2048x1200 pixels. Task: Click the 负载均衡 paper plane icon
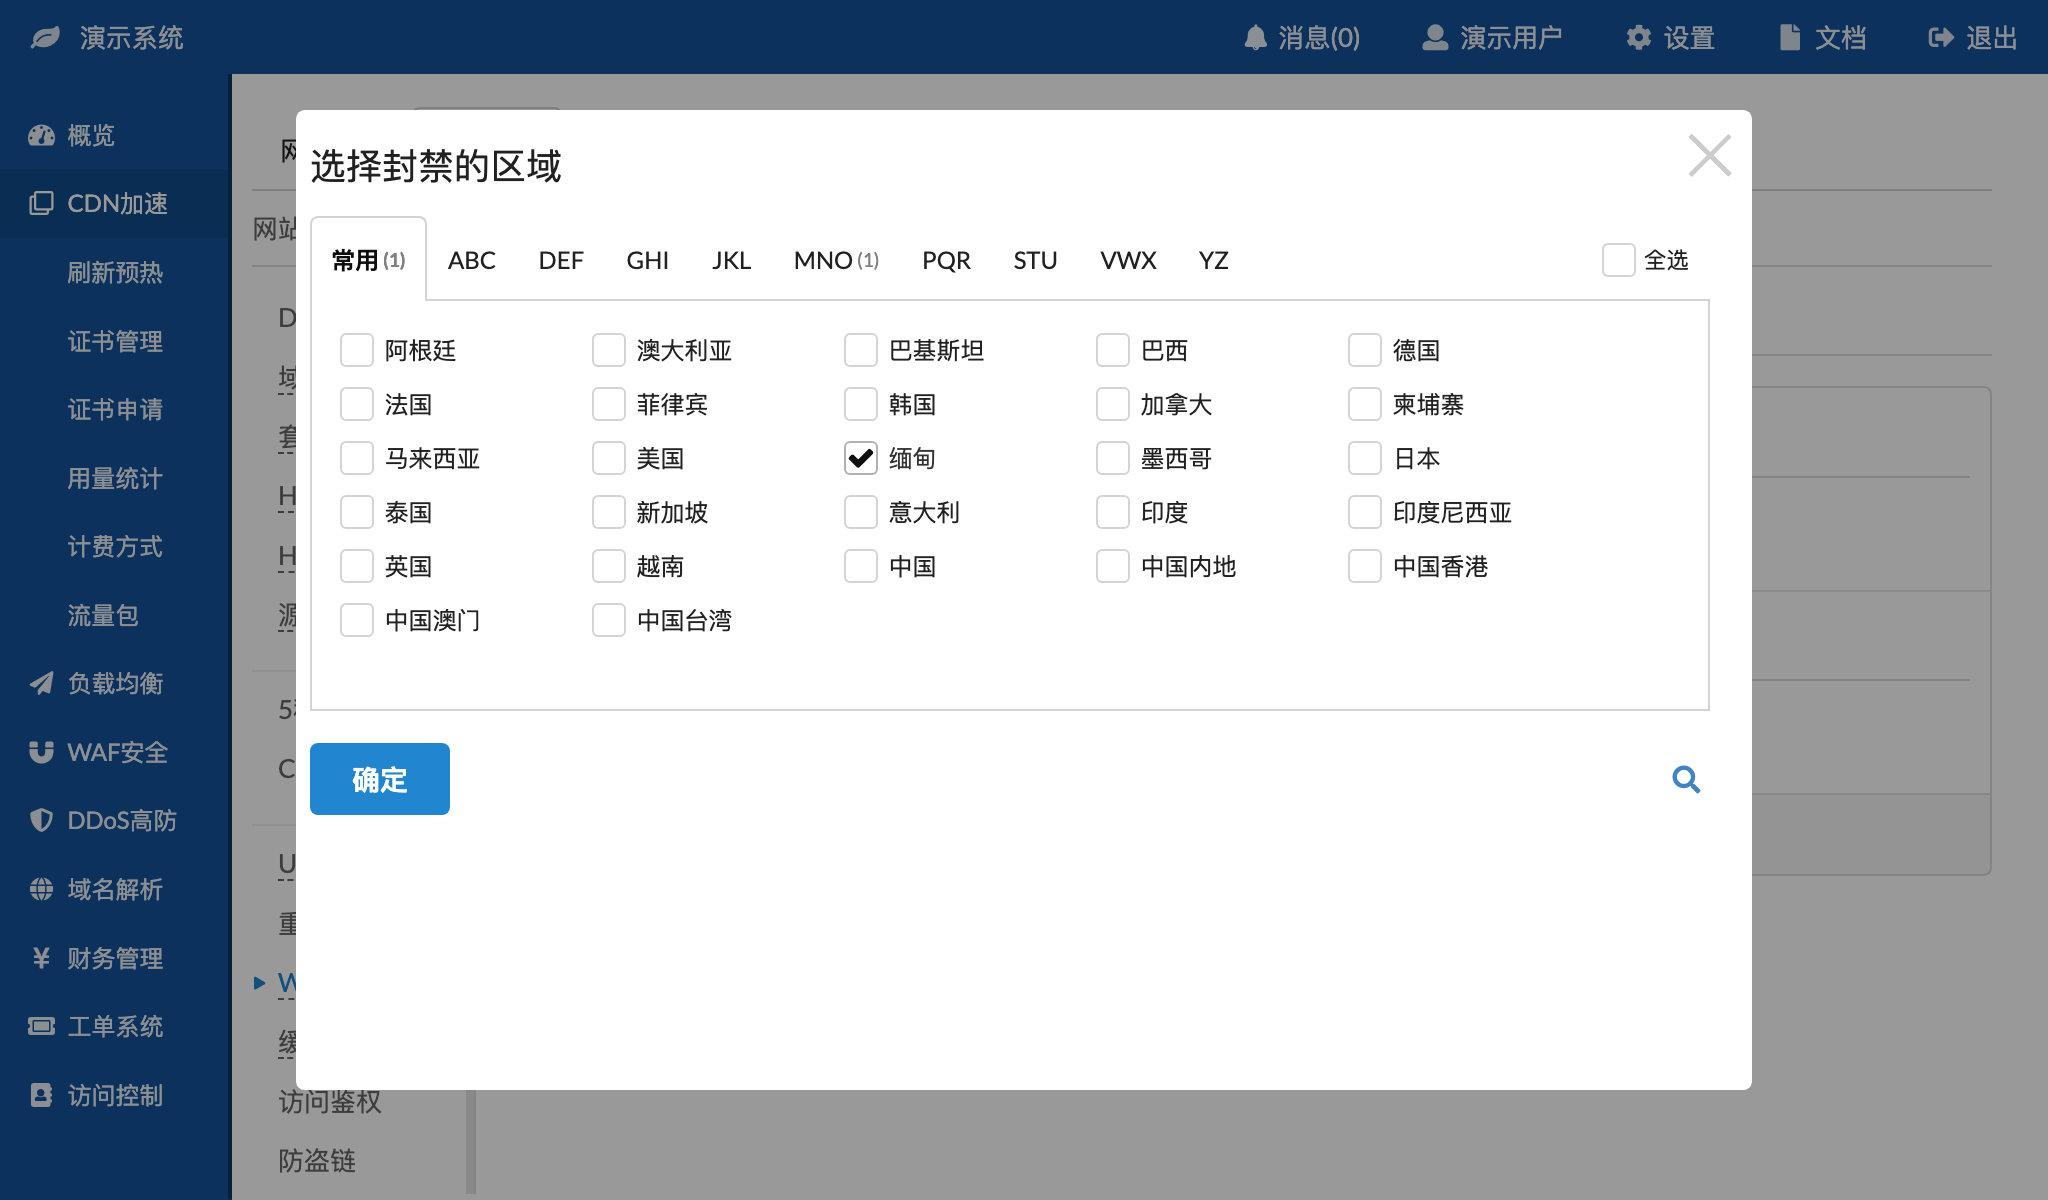point(41,683)
